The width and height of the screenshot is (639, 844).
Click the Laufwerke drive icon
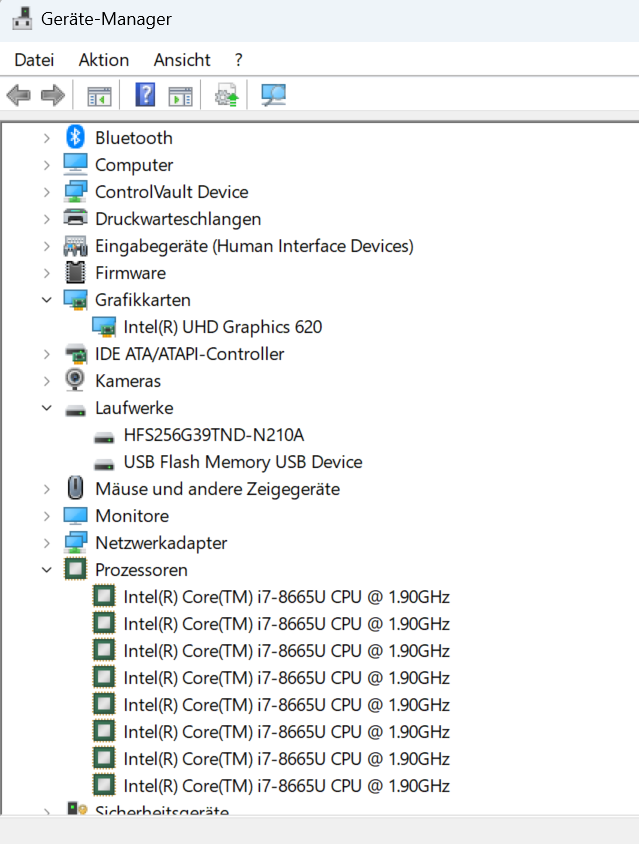pos(75,411)
